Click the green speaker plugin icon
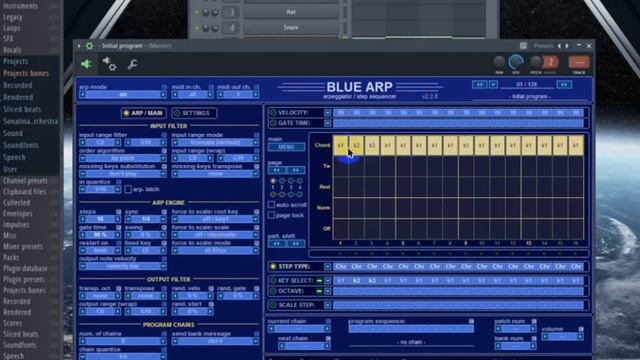This screenshot has height=360, width=640. pyautogui.click(x=86, y=64)
